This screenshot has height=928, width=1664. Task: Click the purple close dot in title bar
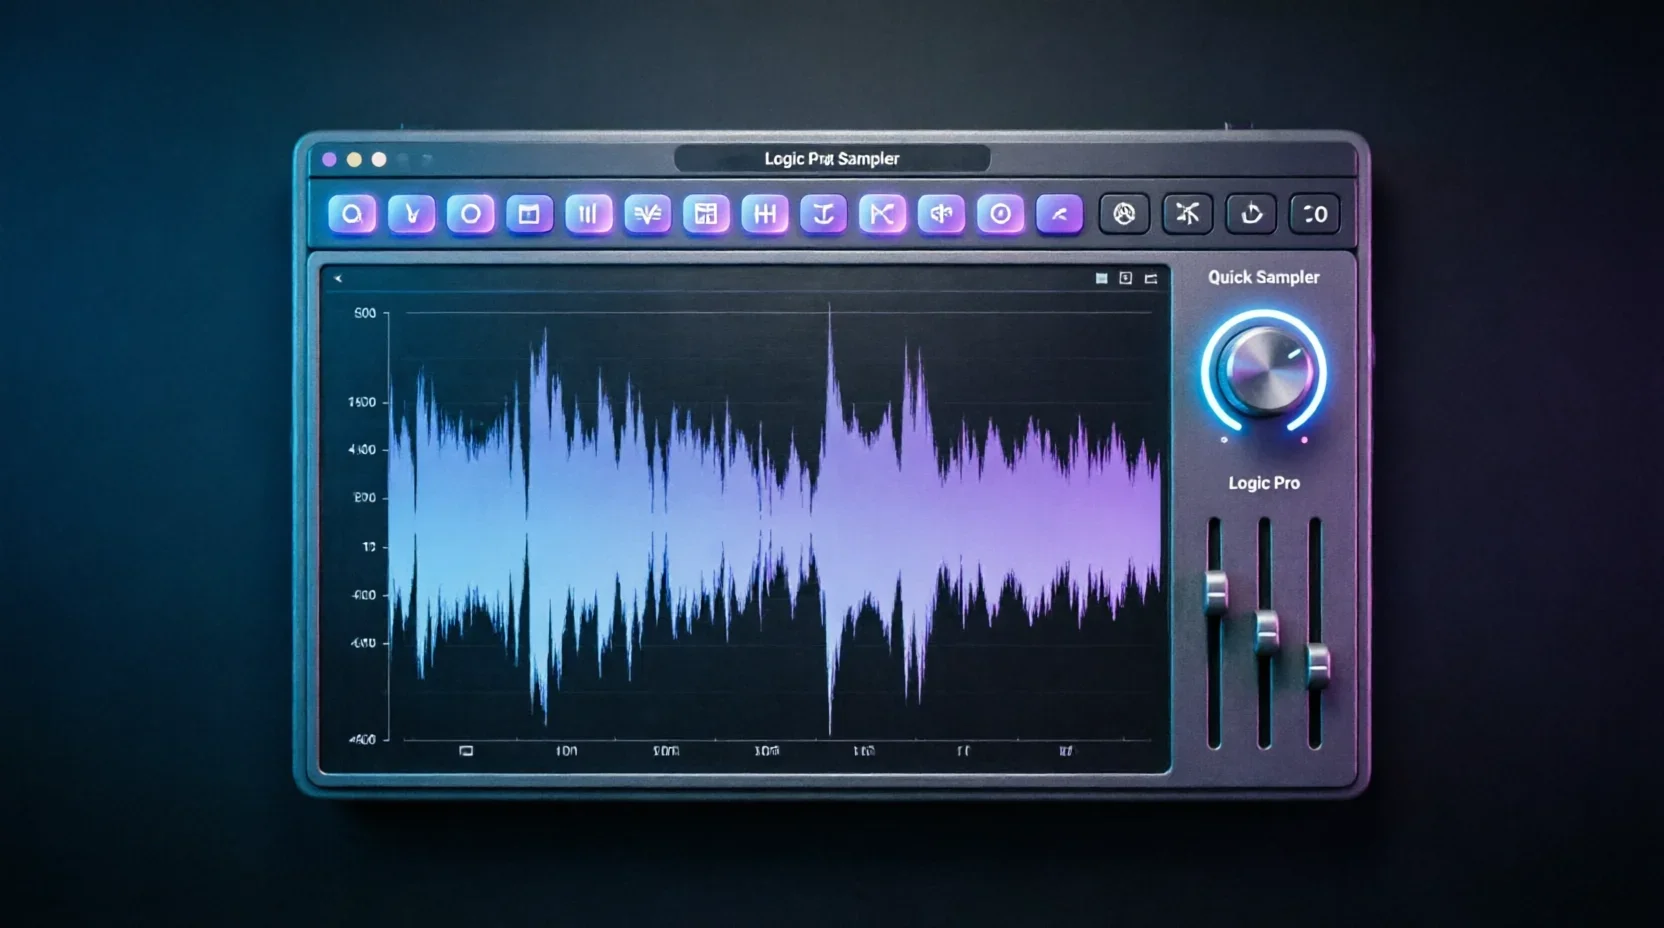(329, 160)
